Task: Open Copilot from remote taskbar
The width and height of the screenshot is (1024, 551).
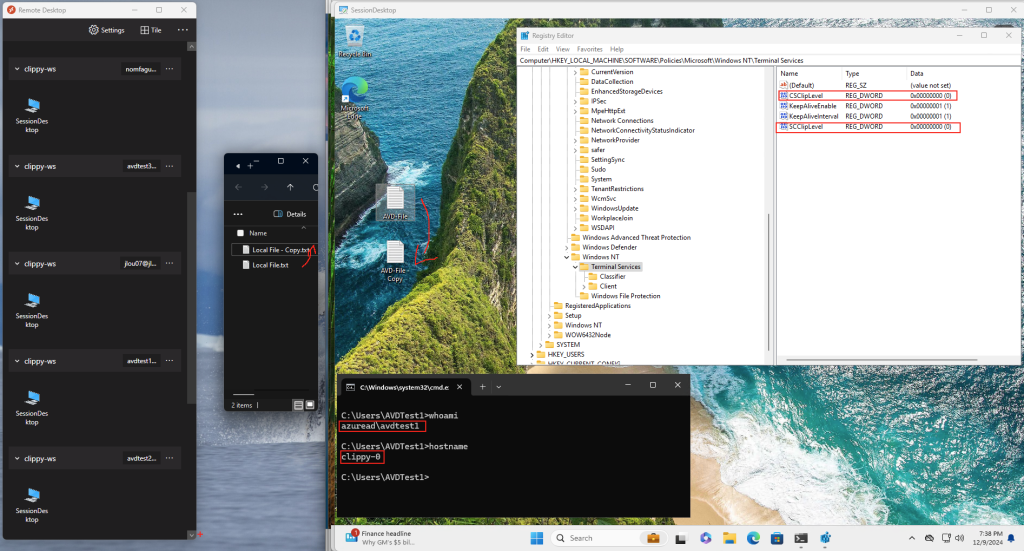Action: click(705, 538)
